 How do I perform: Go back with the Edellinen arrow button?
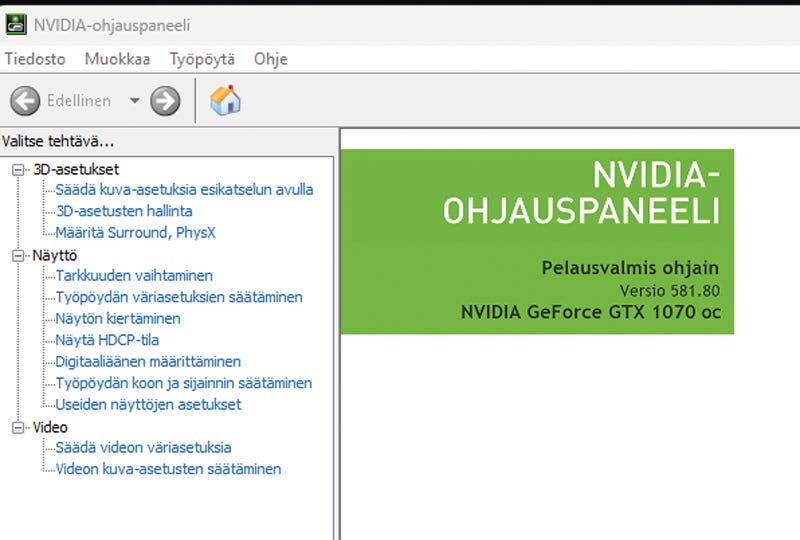coord(25,101)
